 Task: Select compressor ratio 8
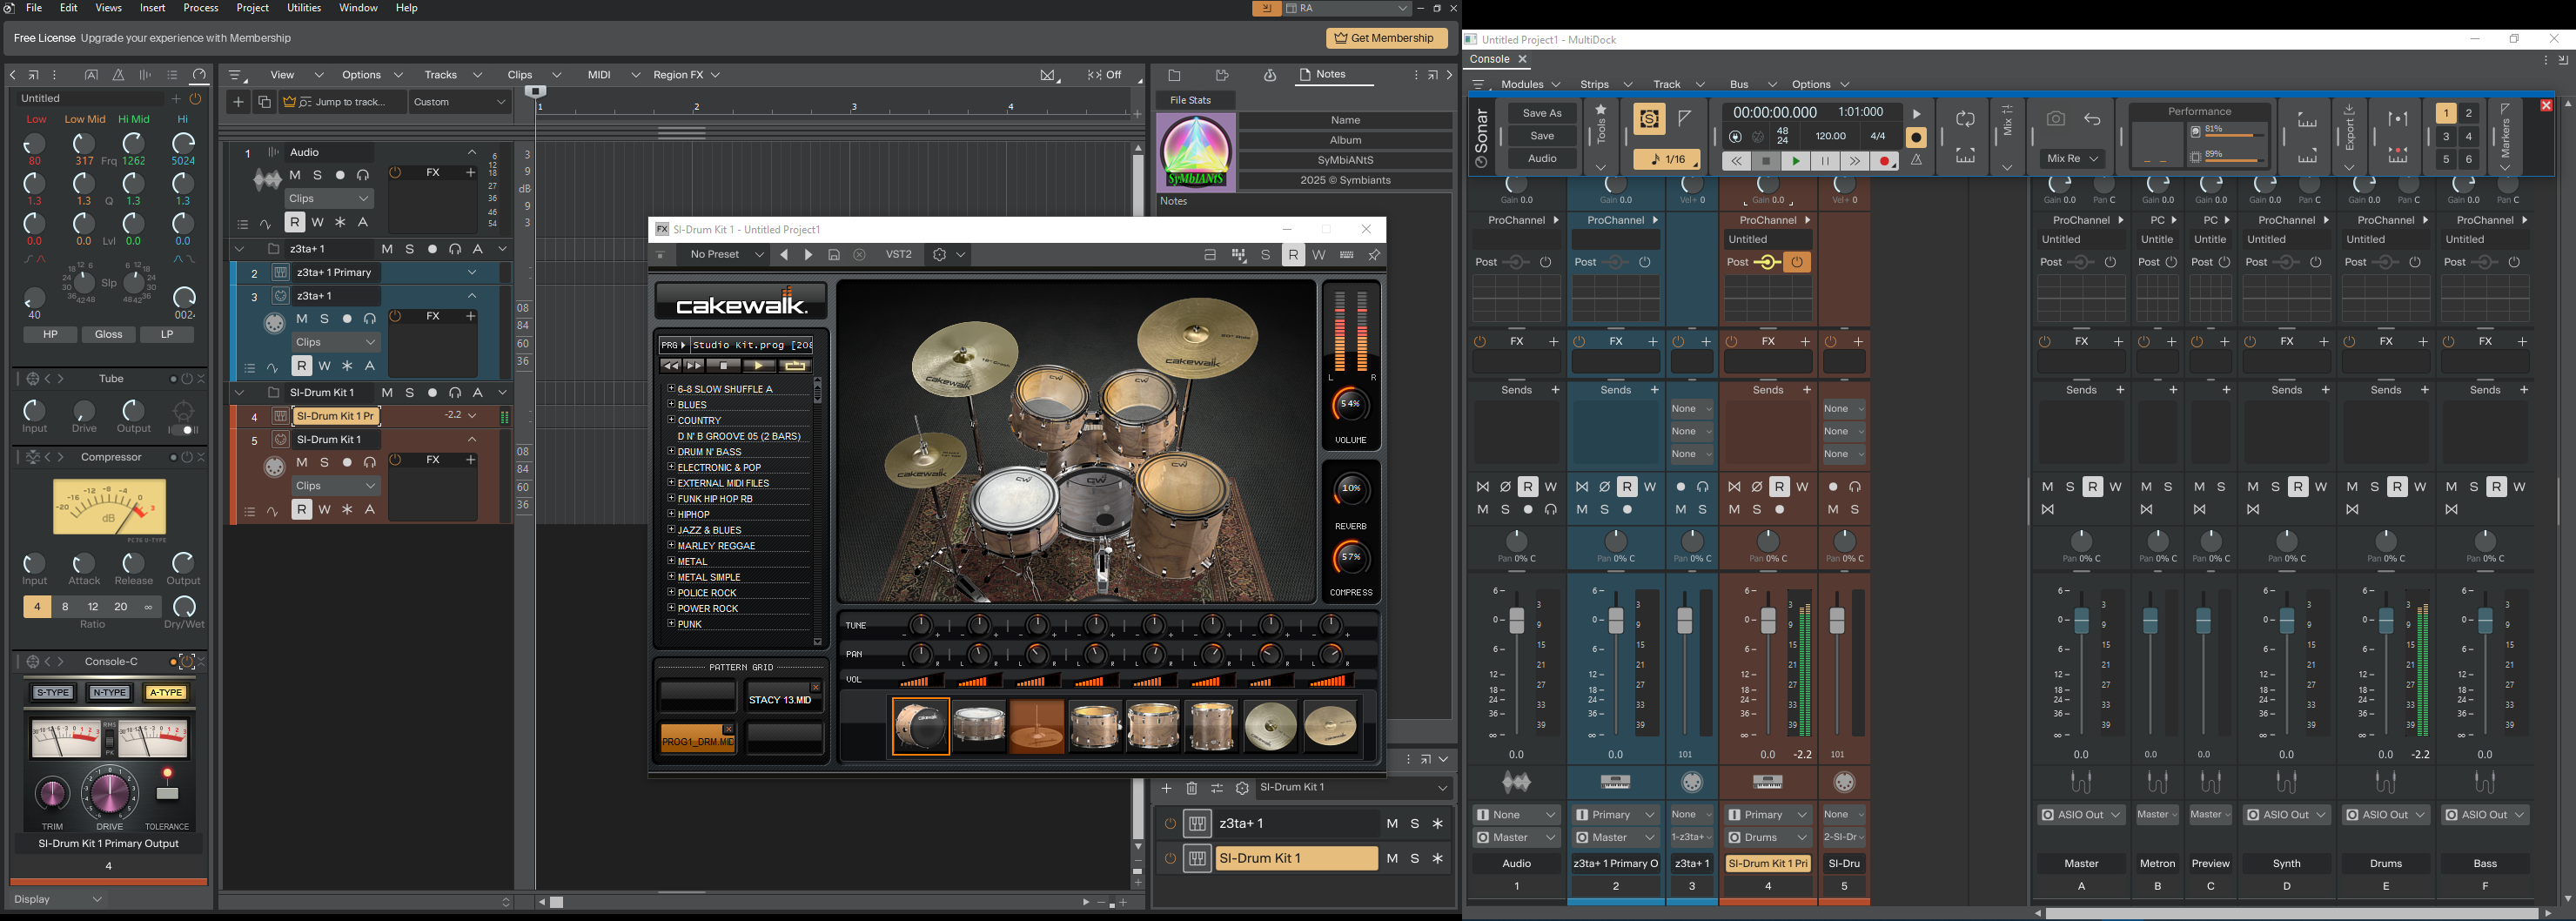pos(65,607)
